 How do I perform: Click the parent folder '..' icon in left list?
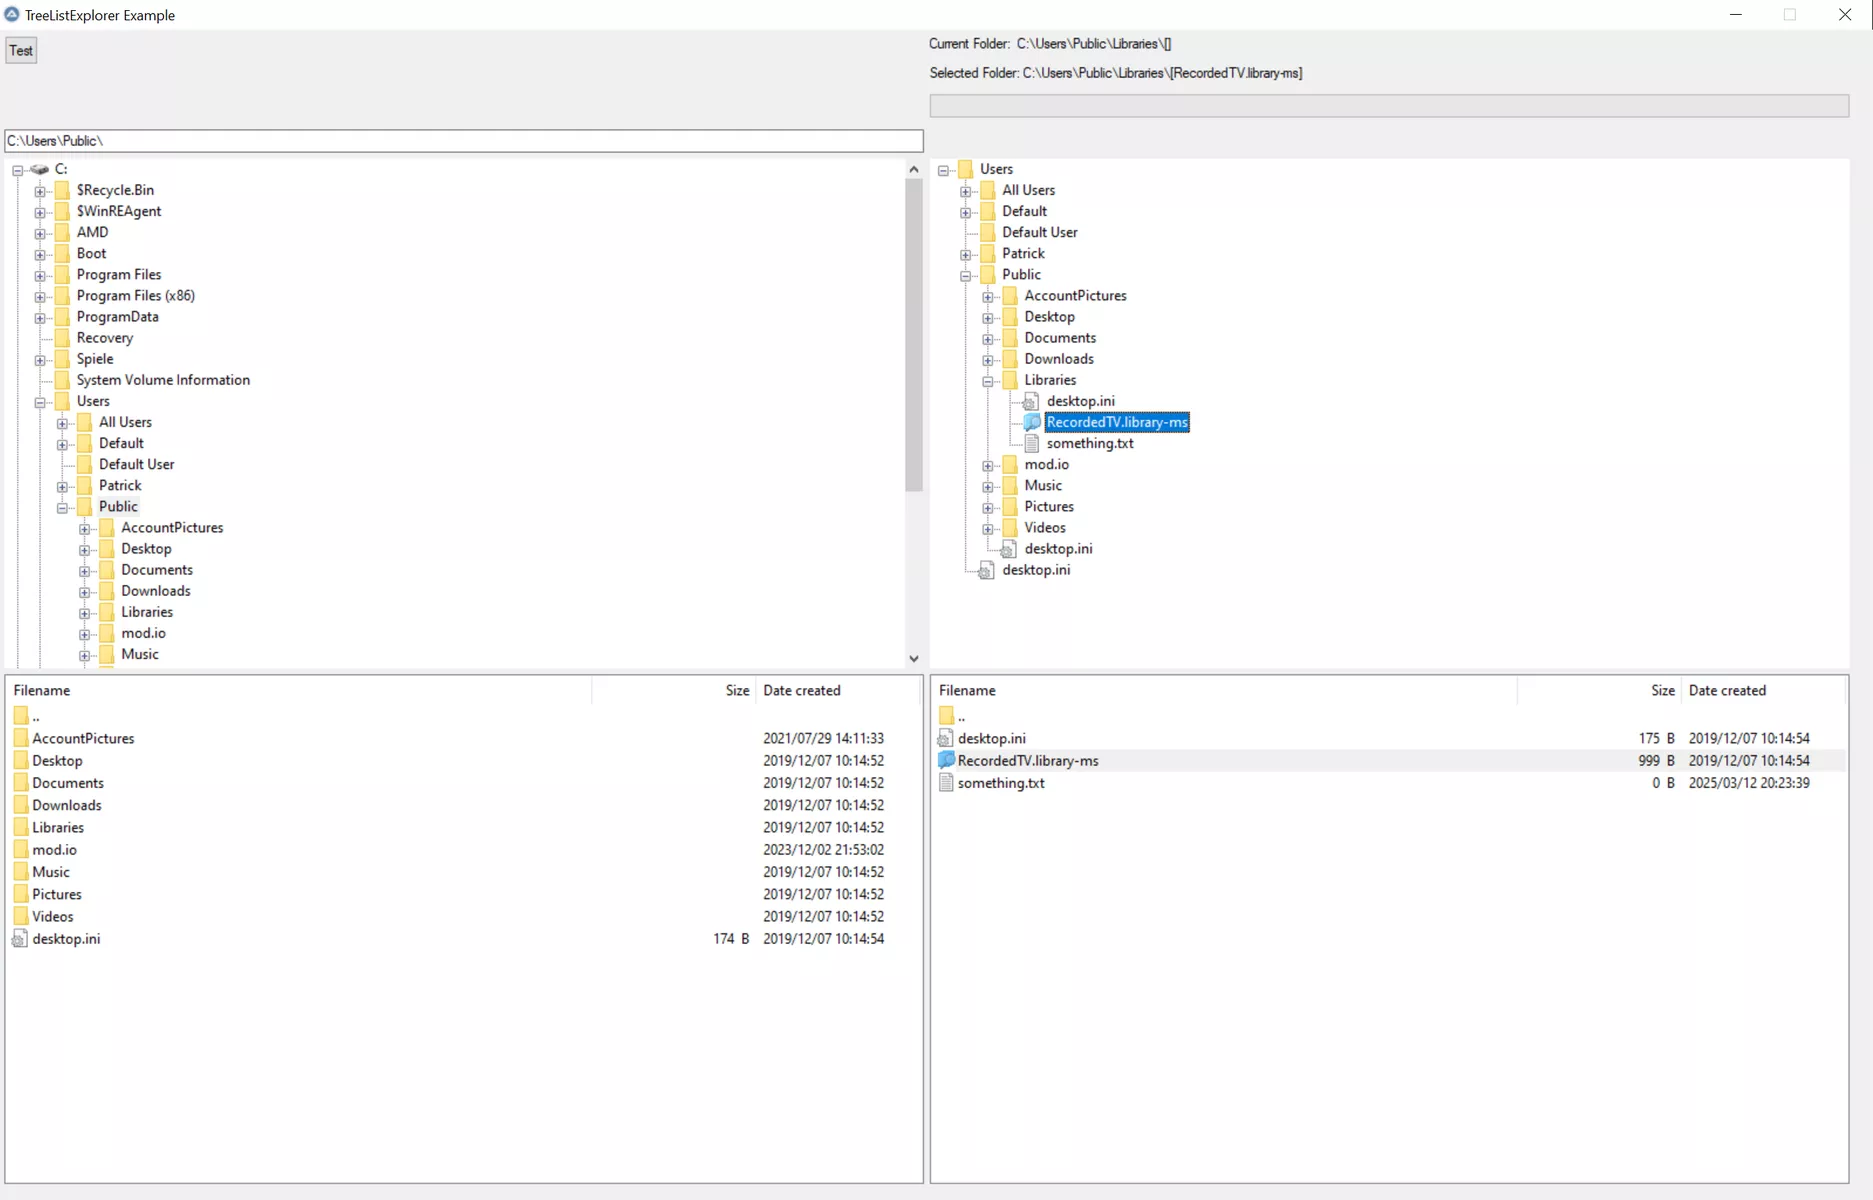21,716
